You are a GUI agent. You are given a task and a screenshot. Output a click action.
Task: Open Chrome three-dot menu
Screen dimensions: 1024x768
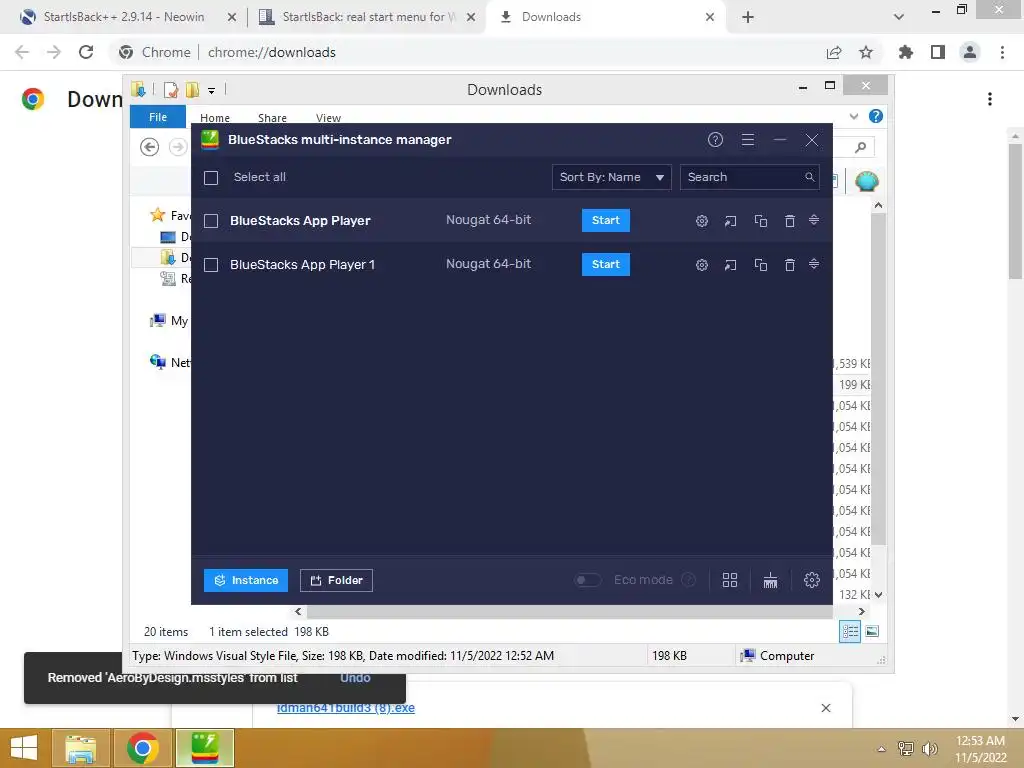tap(1002, 52)
